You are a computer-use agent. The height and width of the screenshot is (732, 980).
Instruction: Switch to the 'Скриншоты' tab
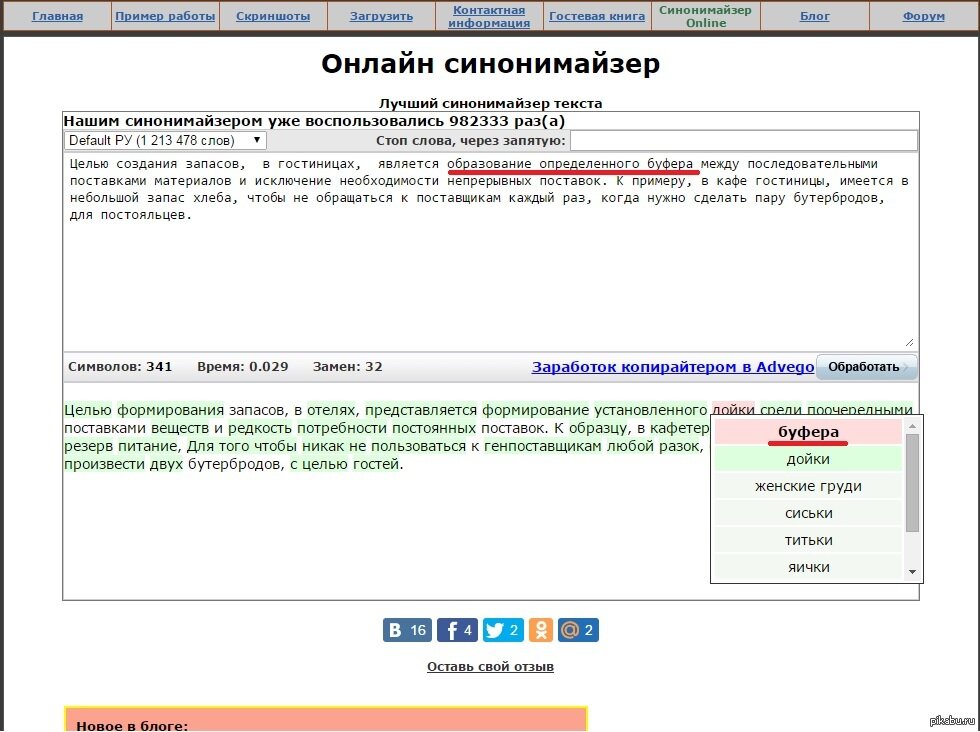[x=273, y=16]
